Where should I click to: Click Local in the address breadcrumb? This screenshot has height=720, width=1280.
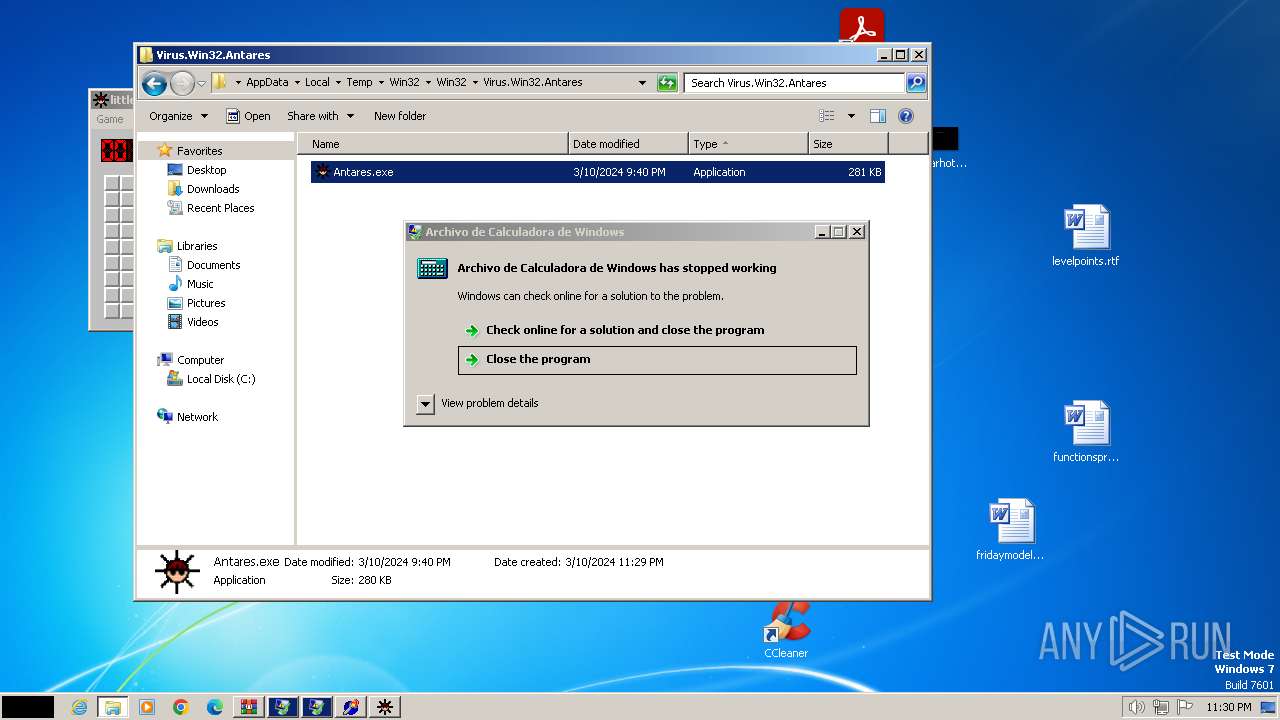(x=317, y=83)
